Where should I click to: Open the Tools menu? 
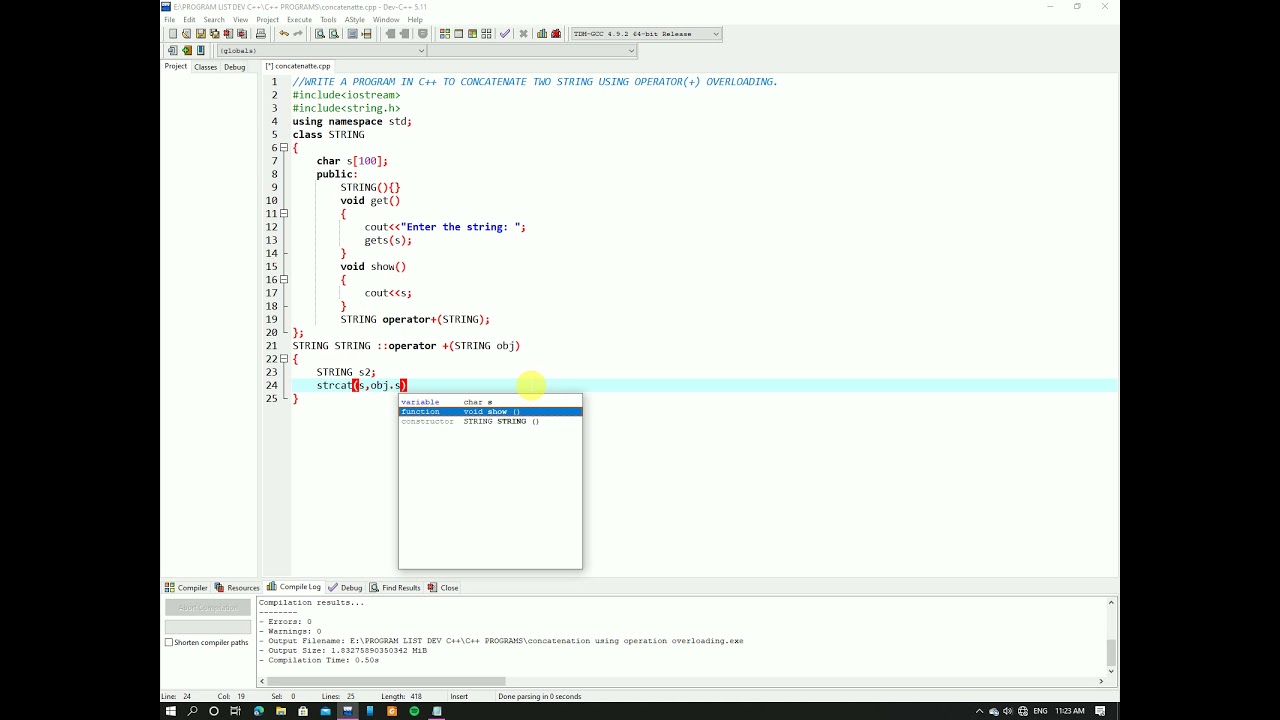click(328, 19)
